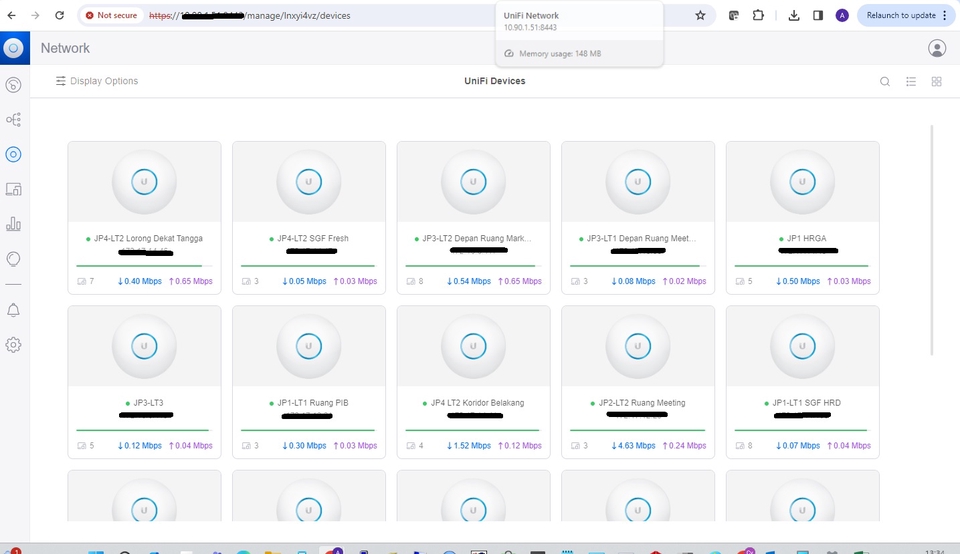The image size is (960, 554).
Task: Click client count 7 on Lorong Dekat Tangga
Action: [x=86, y=281]
